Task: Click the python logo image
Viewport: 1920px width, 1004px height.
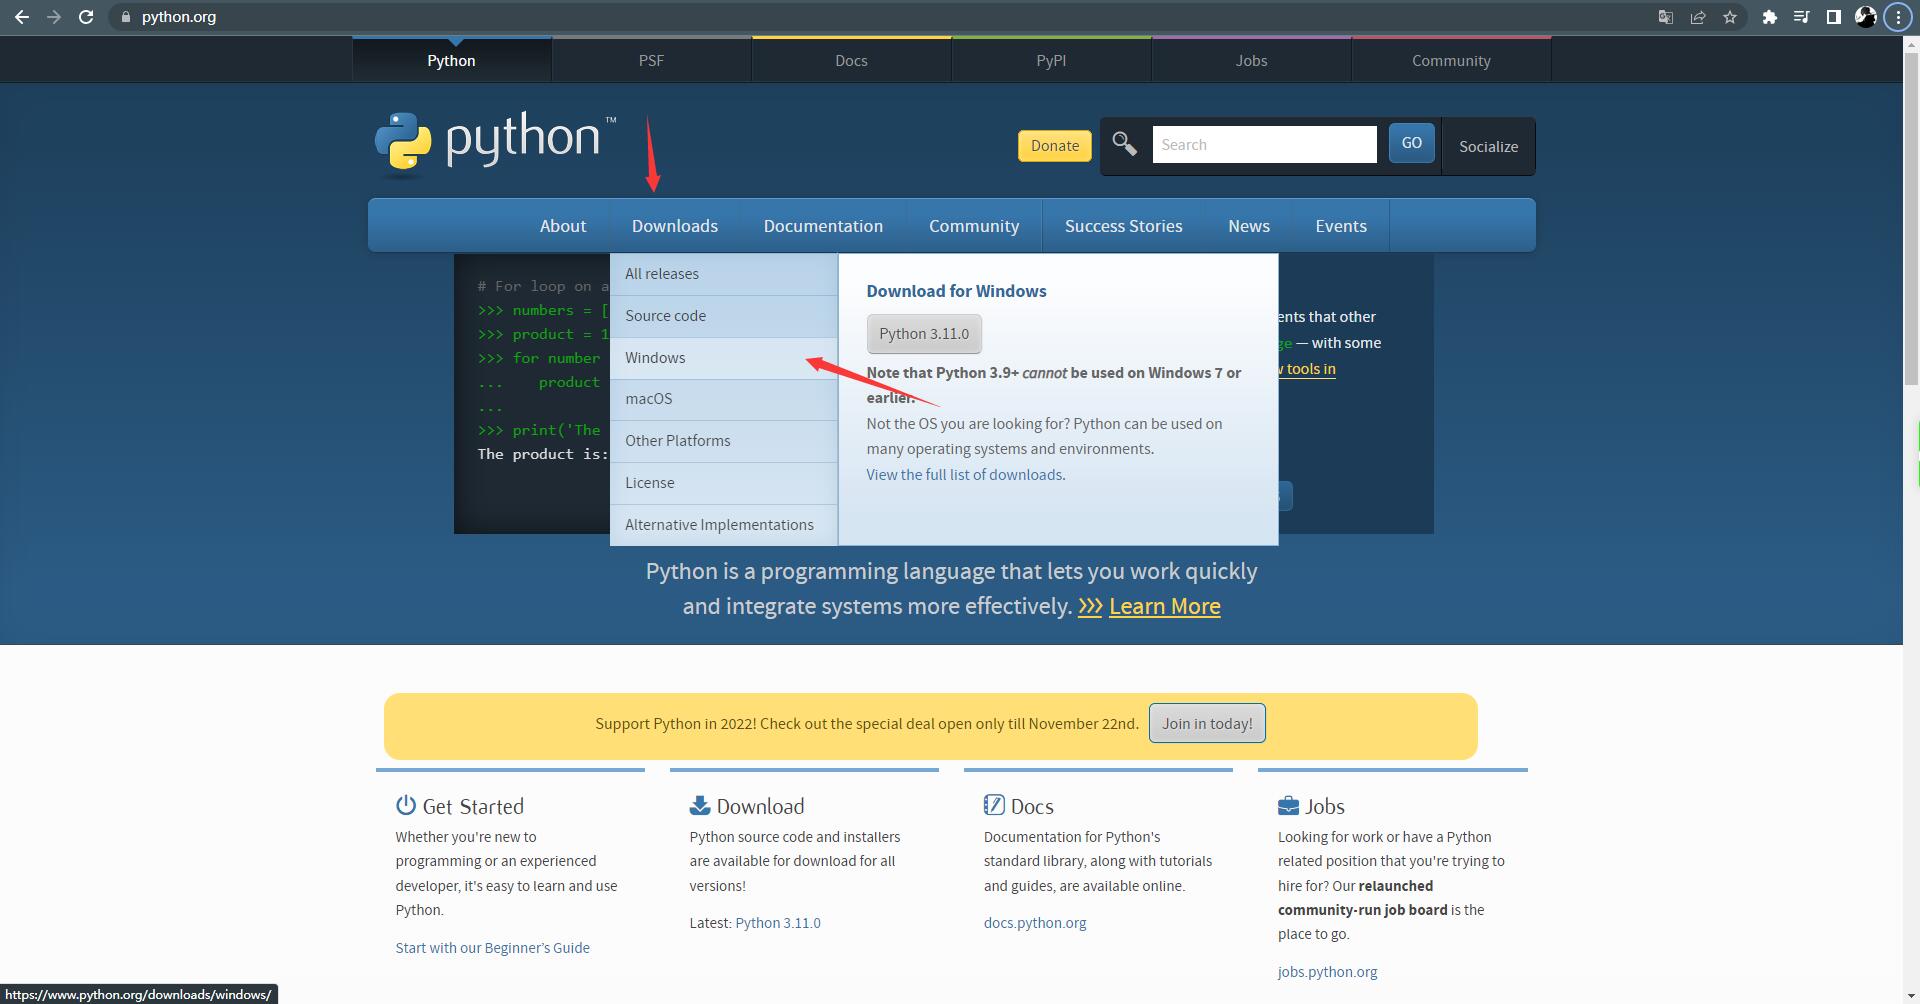Action: coord(496,145)
